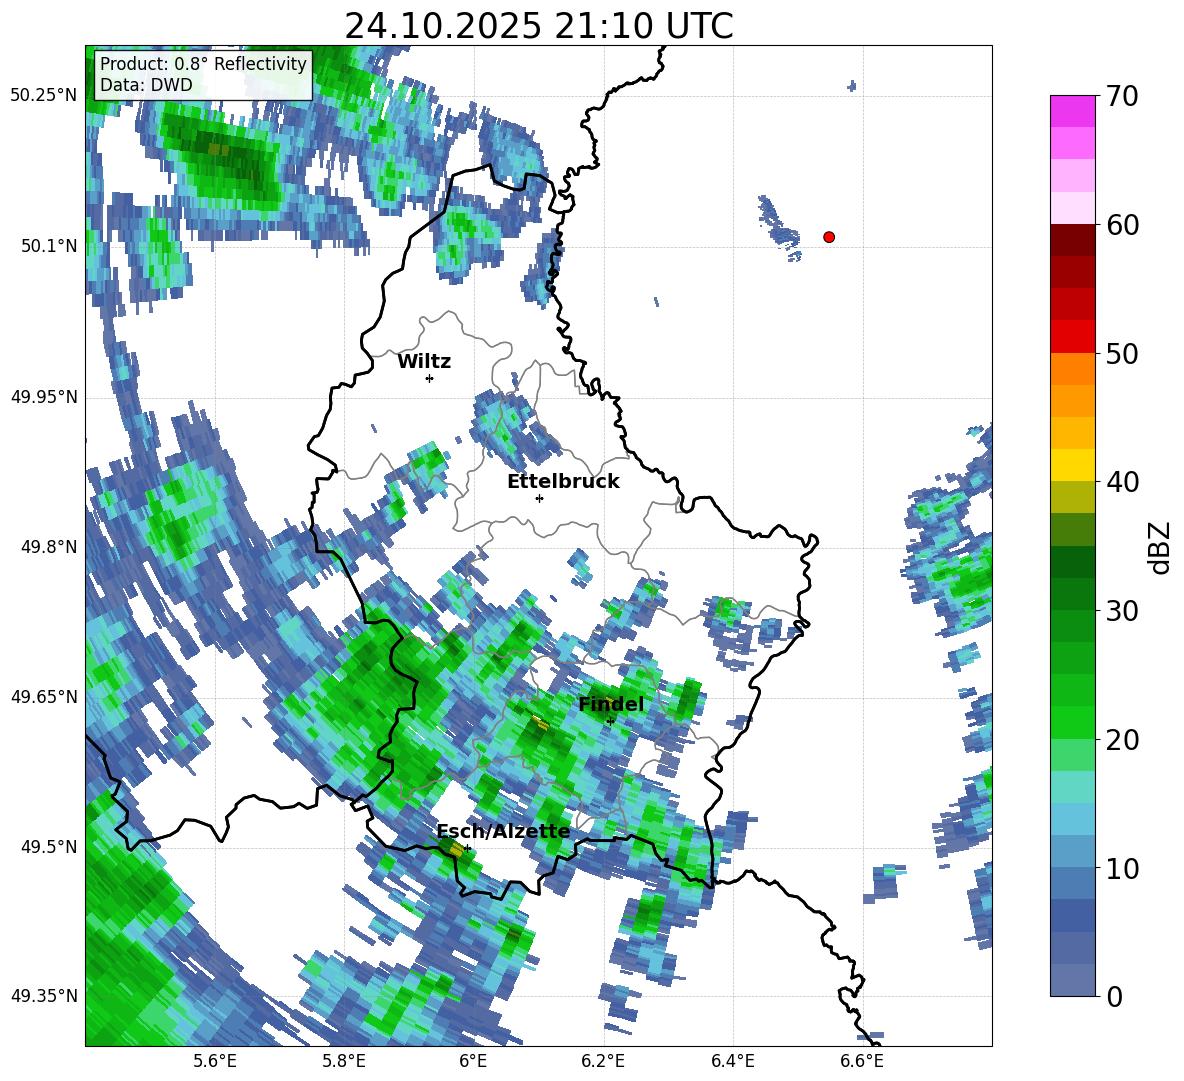The height and width of the screenshot is (1081, 1184).
Task: Click the latitude label 49.65°N
Action: (x=44, y=696)
